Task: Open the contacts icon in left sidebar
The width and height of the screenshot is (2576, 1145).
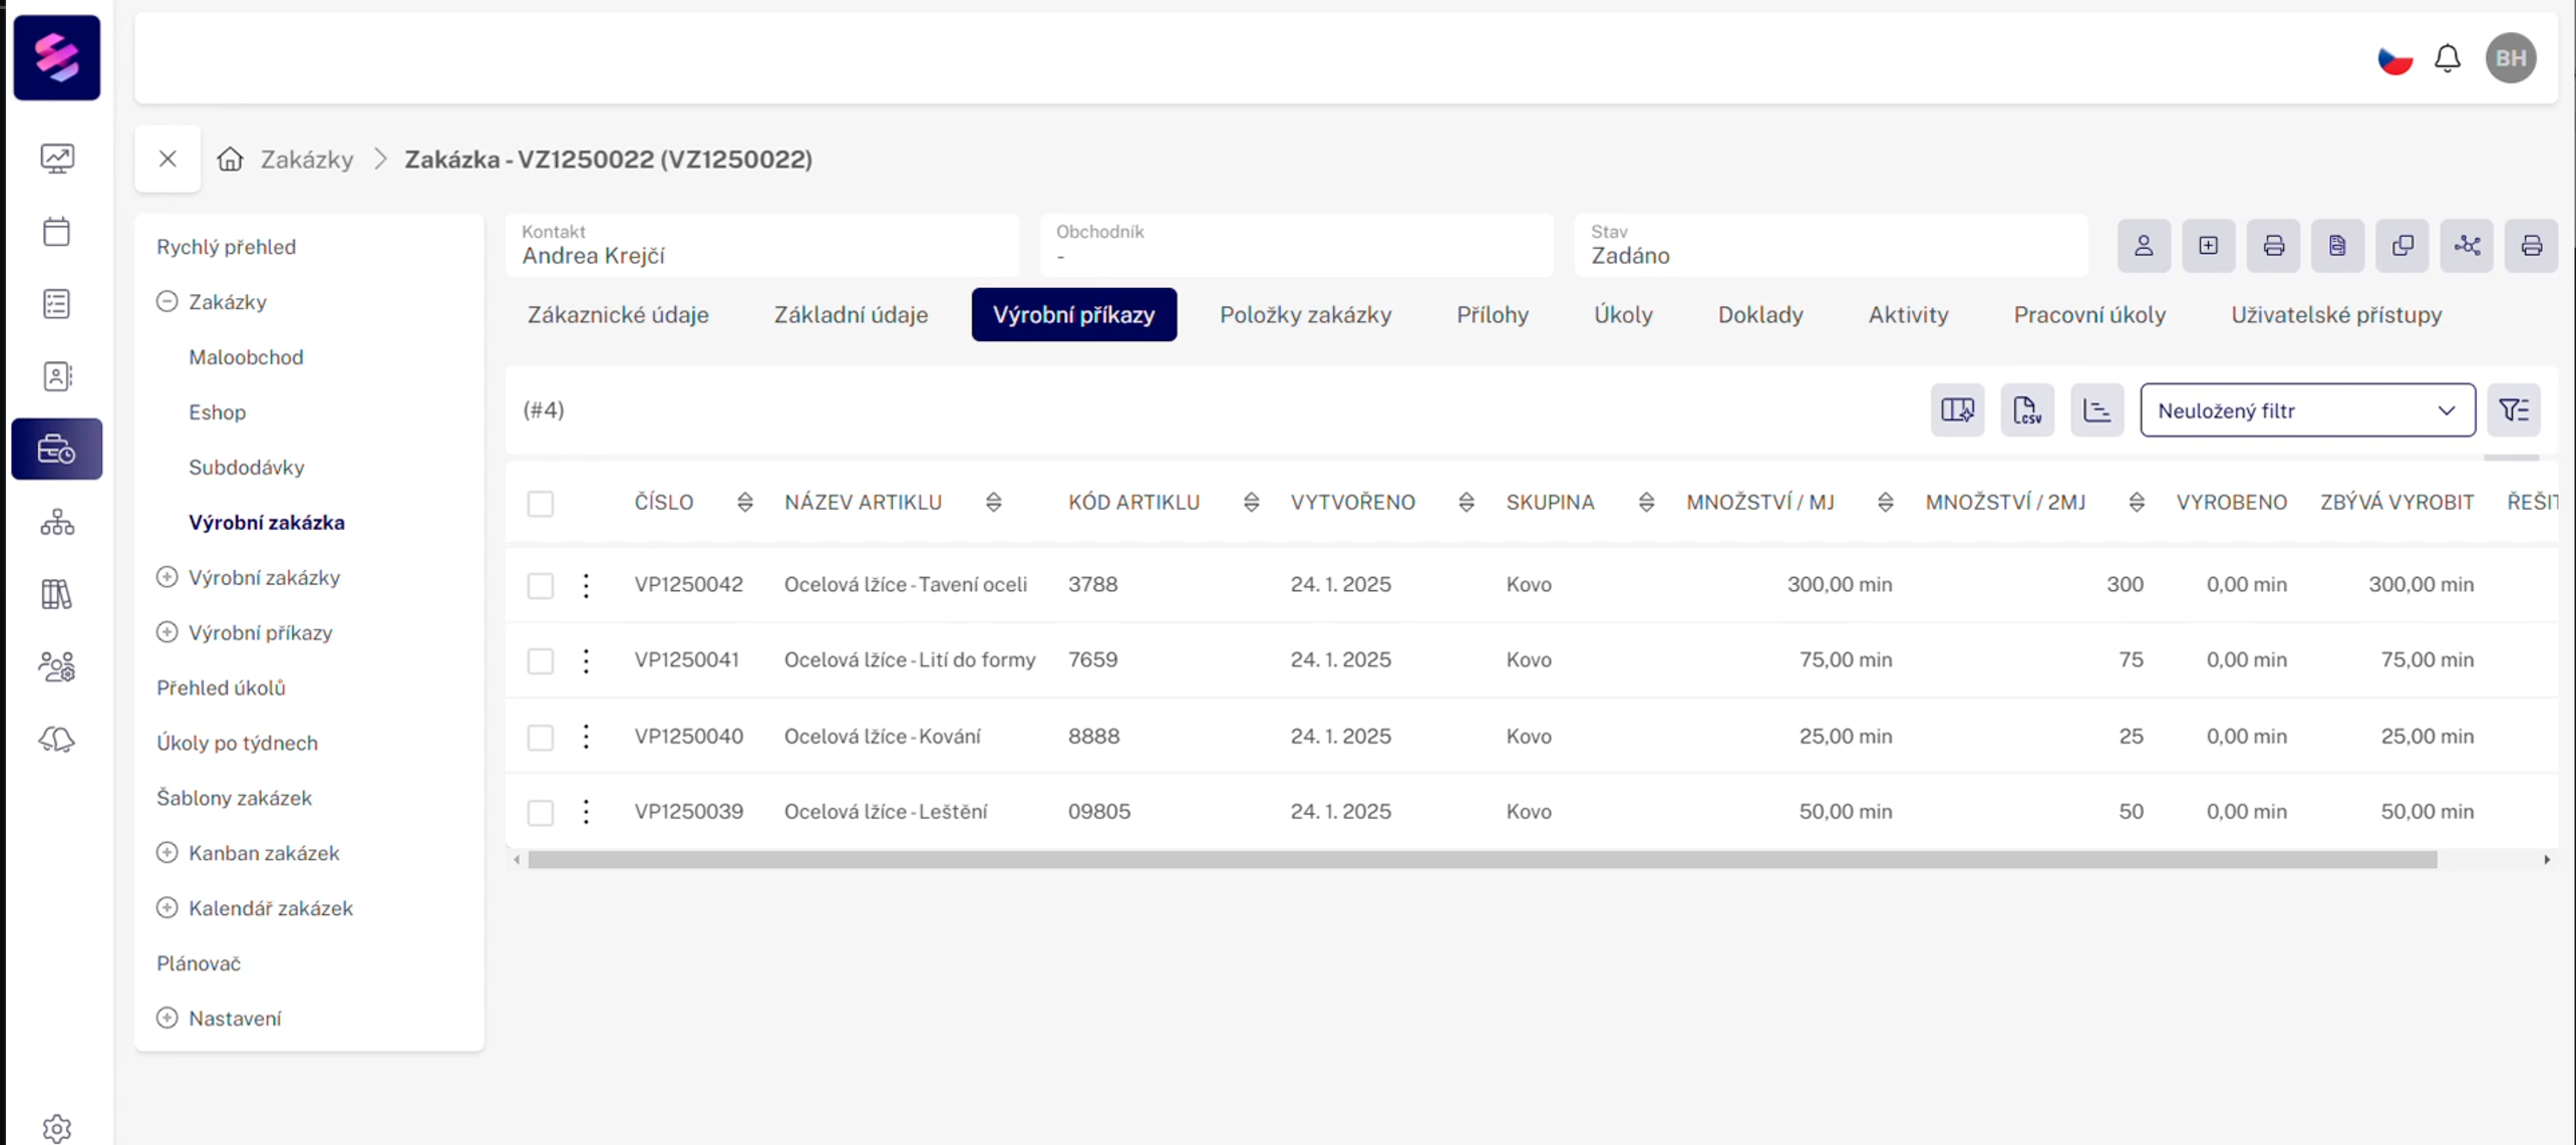Action: pos(57,376)
